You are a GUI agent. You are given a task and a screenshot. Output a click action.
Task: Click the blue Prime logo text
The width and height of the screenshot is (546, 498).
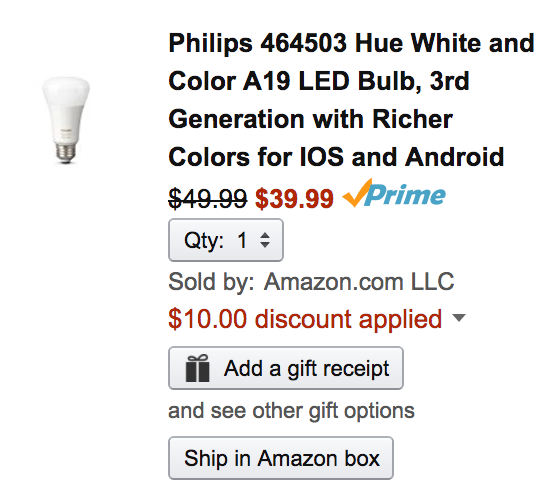coord(406,195)
